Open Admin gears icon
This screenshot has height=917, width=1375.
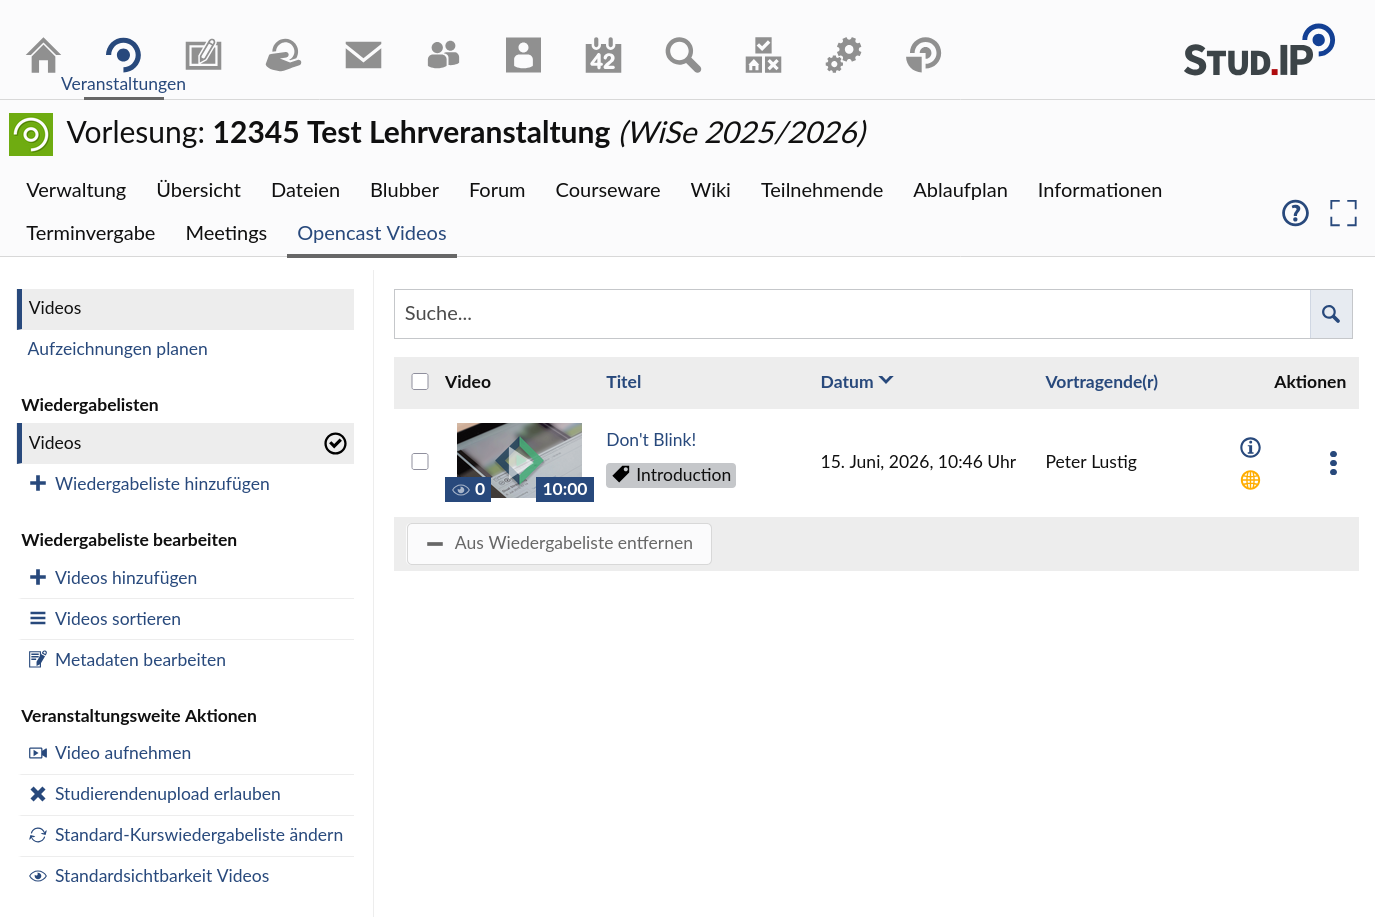tap(843, 55)
